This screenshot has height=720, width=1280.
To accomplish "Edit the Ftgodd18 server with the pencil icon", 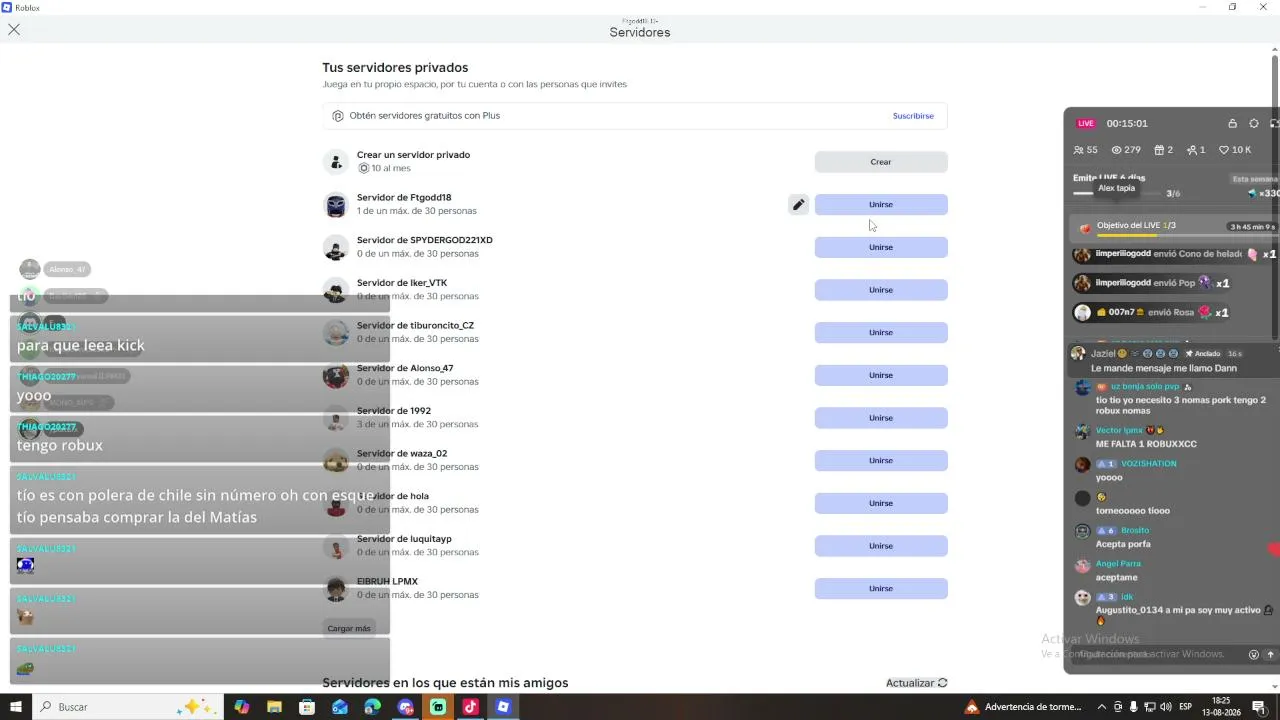I will coord(798,205).
